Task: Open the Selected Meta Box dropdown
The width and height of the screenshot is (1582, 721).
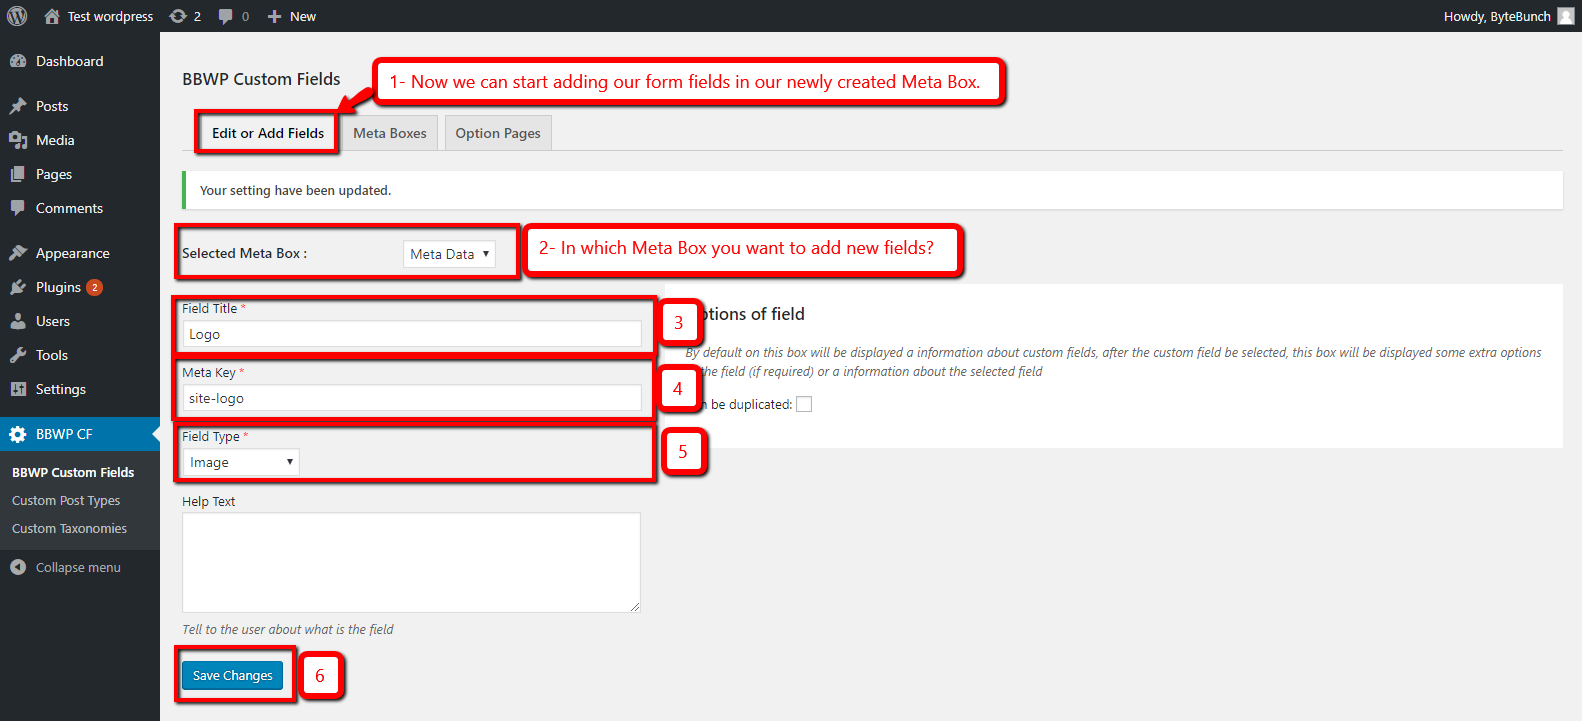Action: click(x=449, y=254)
